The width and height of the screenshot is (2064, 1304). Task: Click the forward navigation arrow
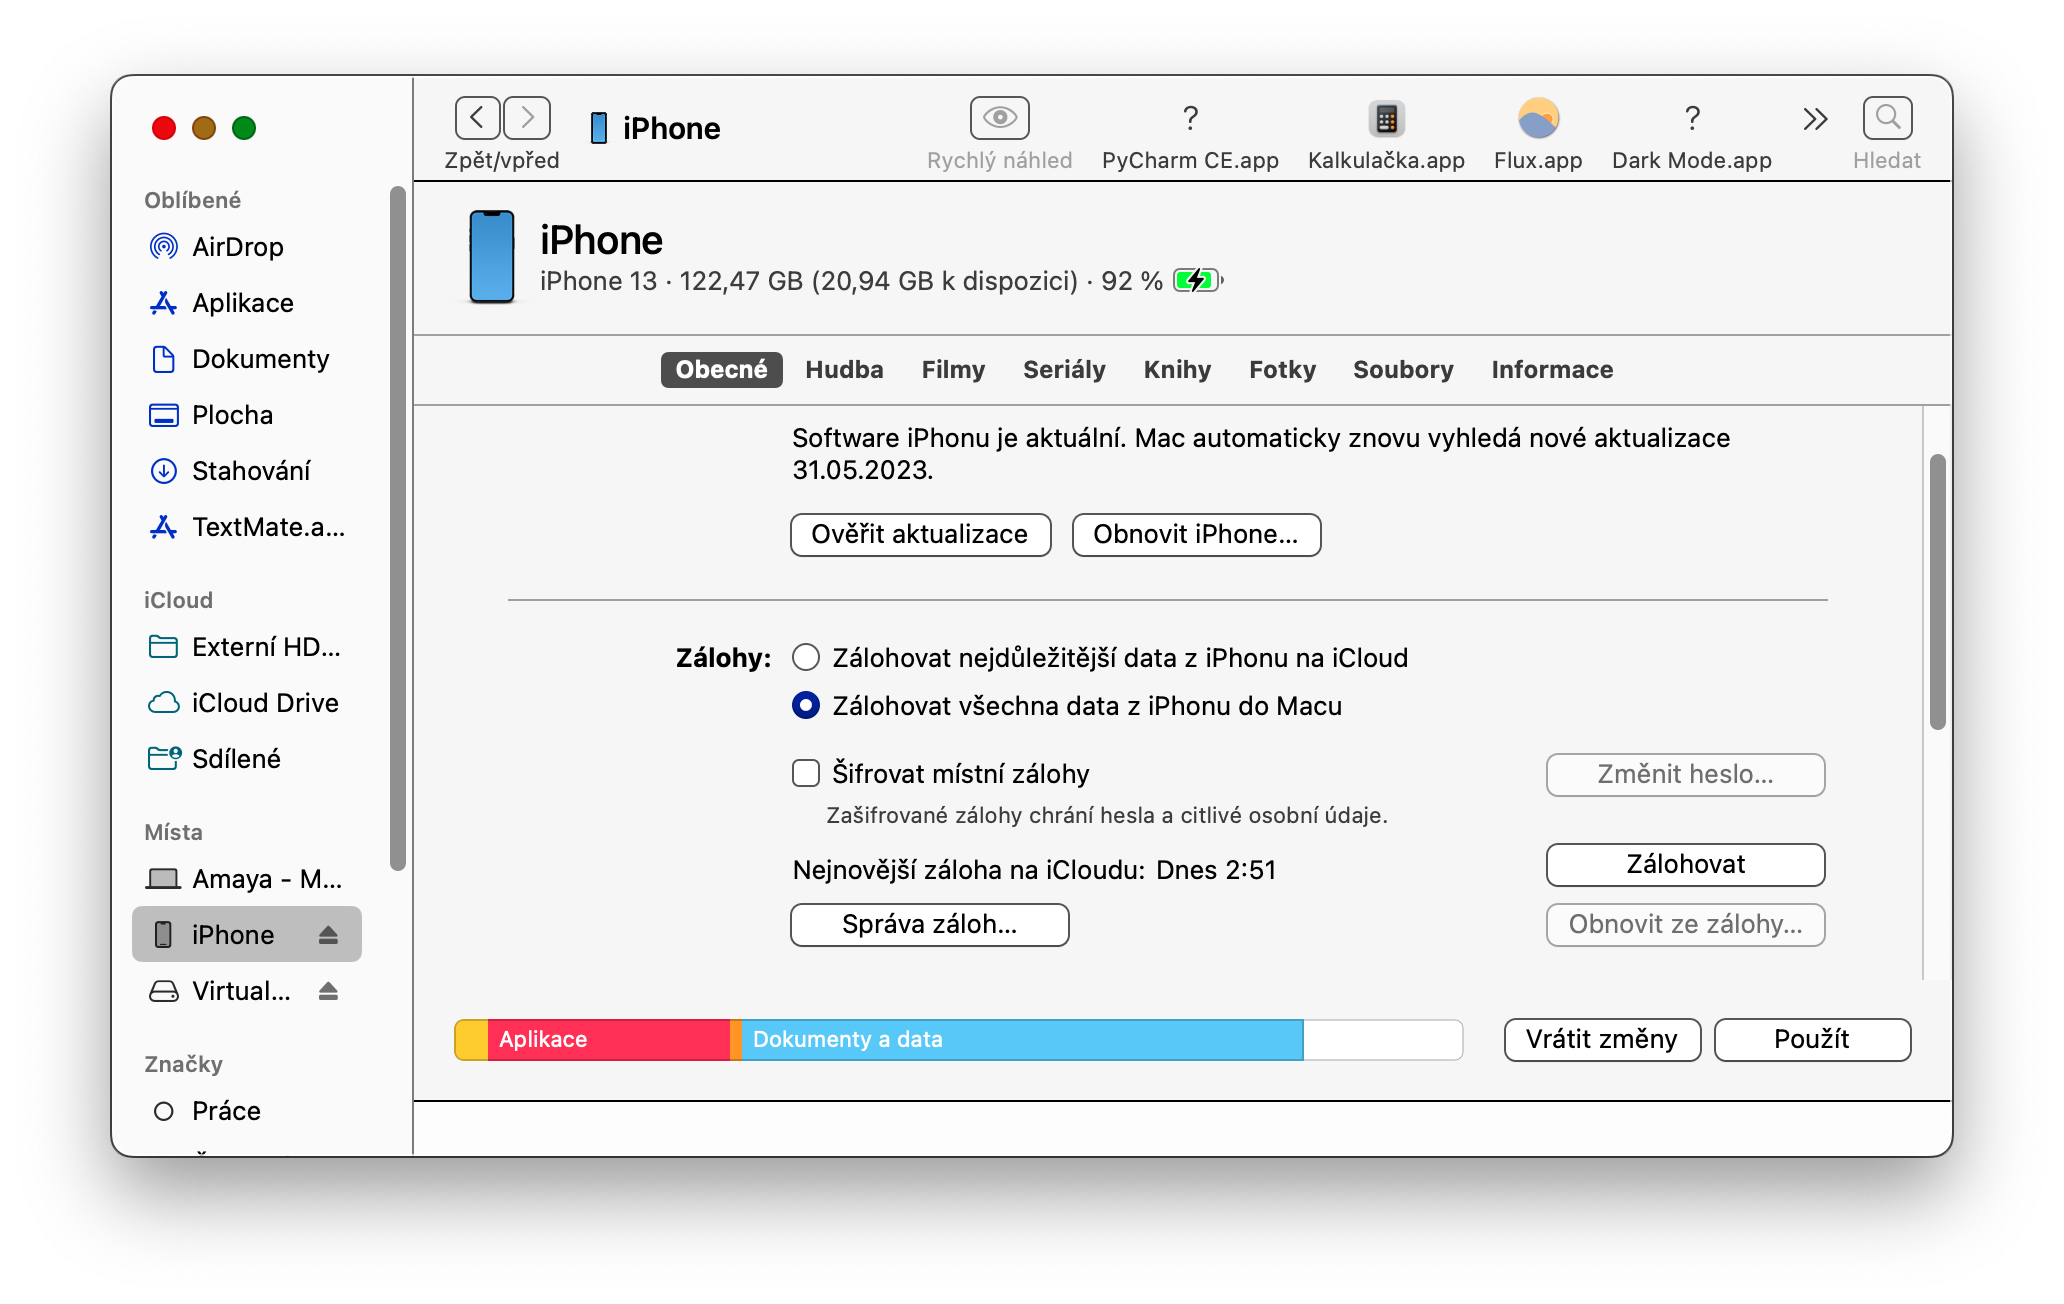point(527,118)
